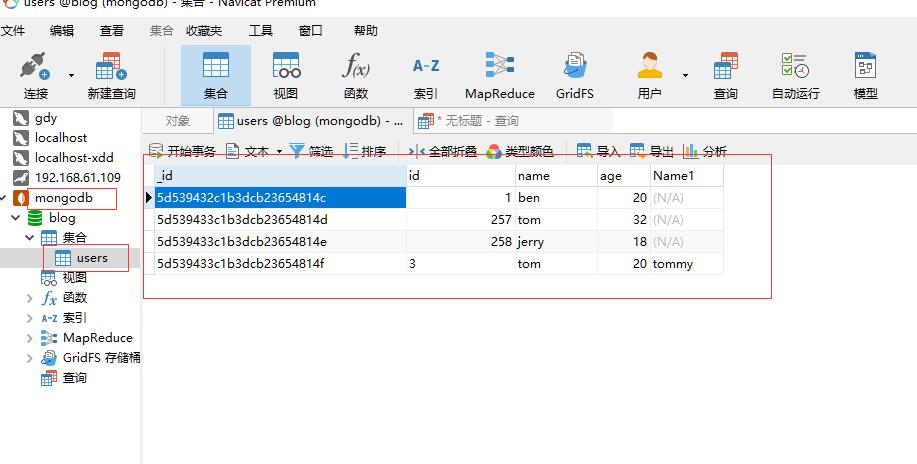Select the mongodb connection
The image size is (917, 464).
pos(63,198)
